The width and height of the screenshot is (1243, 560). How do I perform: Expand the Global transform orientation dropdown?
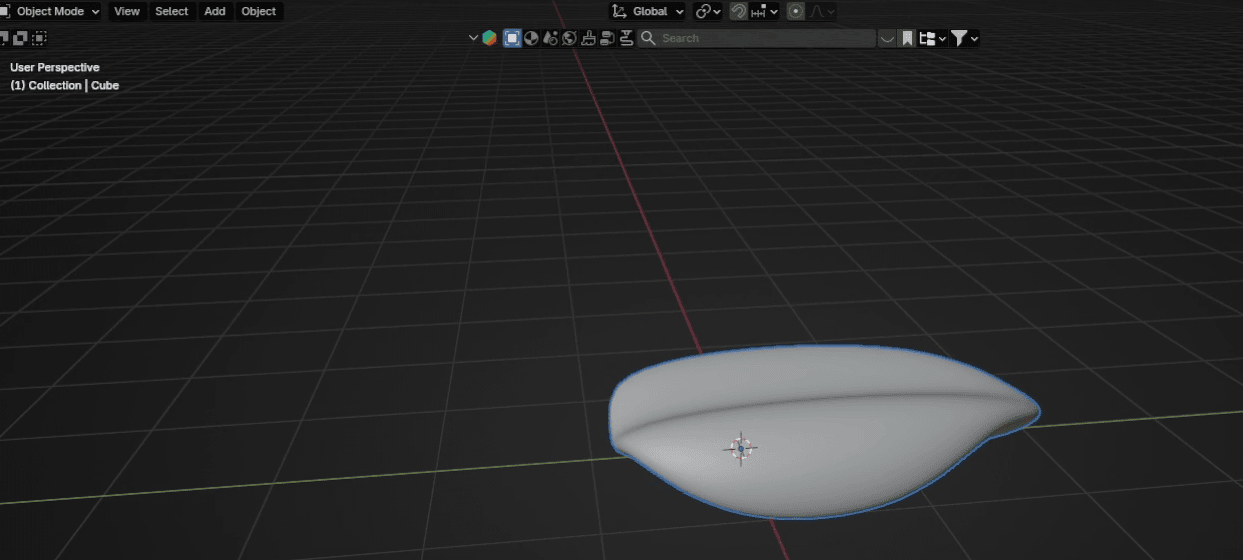tap(648, 11)
